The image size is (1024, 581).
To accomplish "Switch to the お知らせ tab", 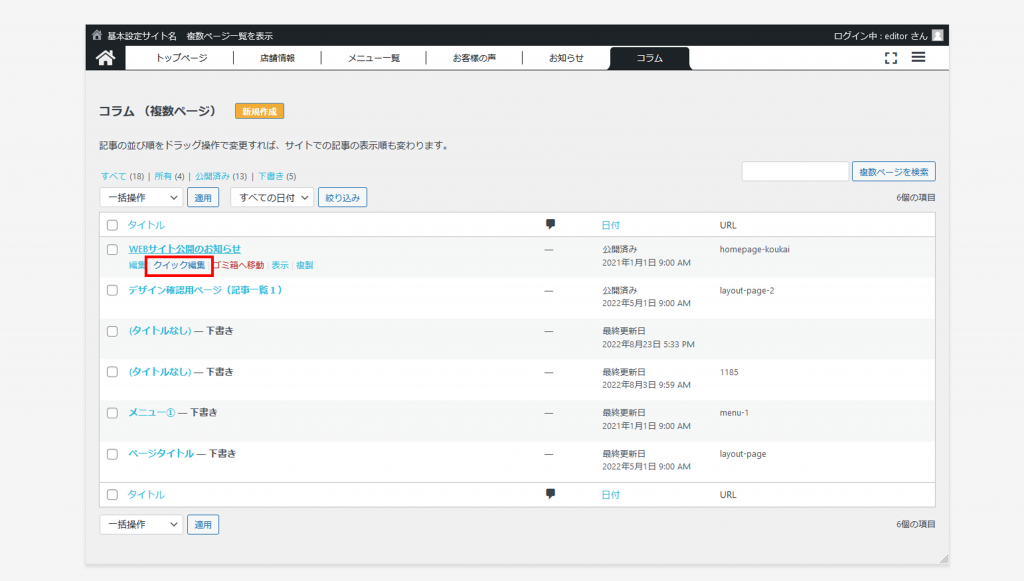I will tap(566, 58).
